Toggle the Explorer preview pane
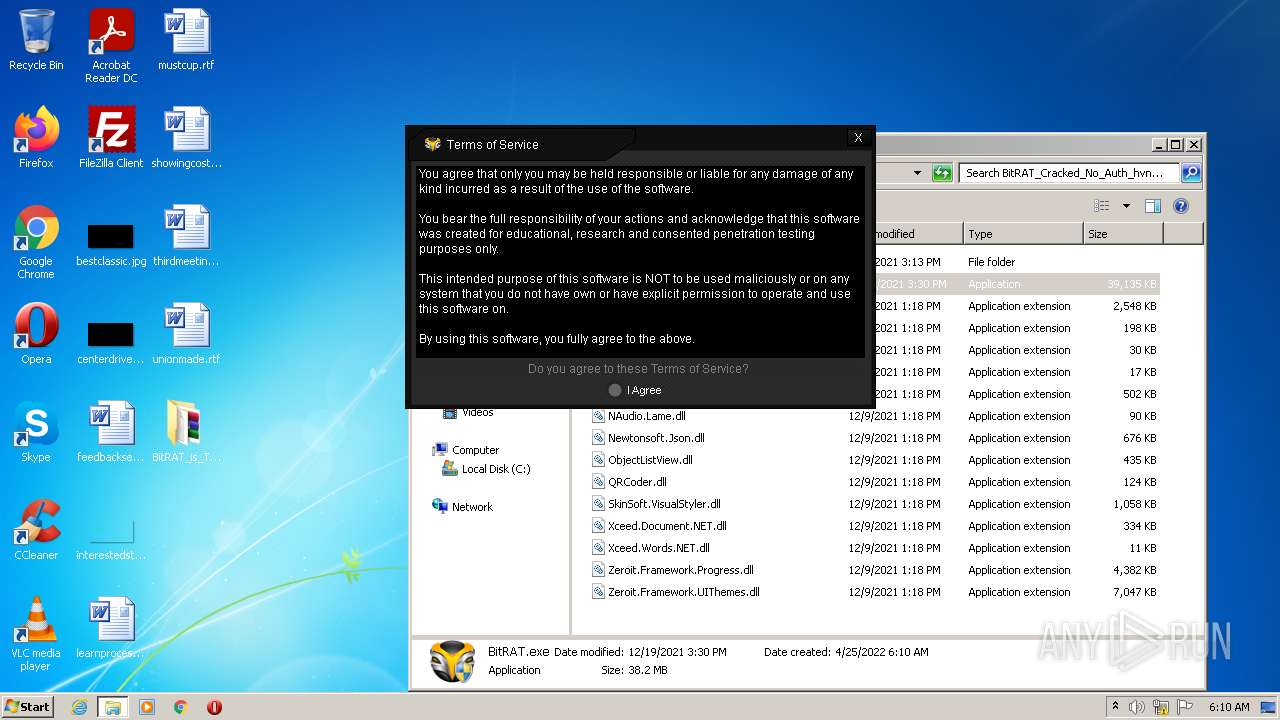This screenshot has width=1280, height=720. (1152, 206)
